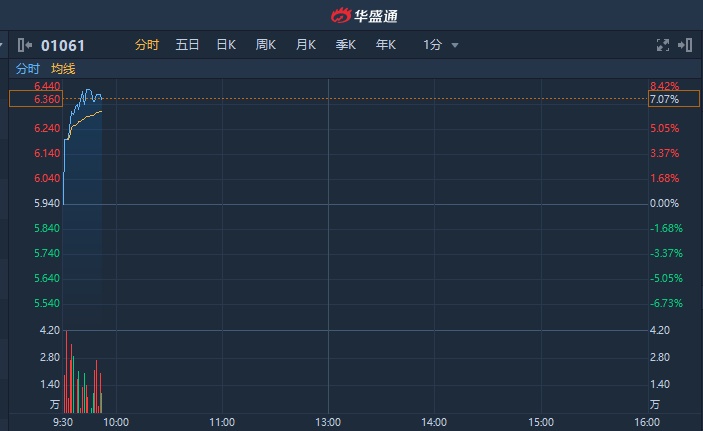The height and width of the screenshot is (431, 703).
Task: Click the 华盛通 logo icon
Action: pos(343,15)
